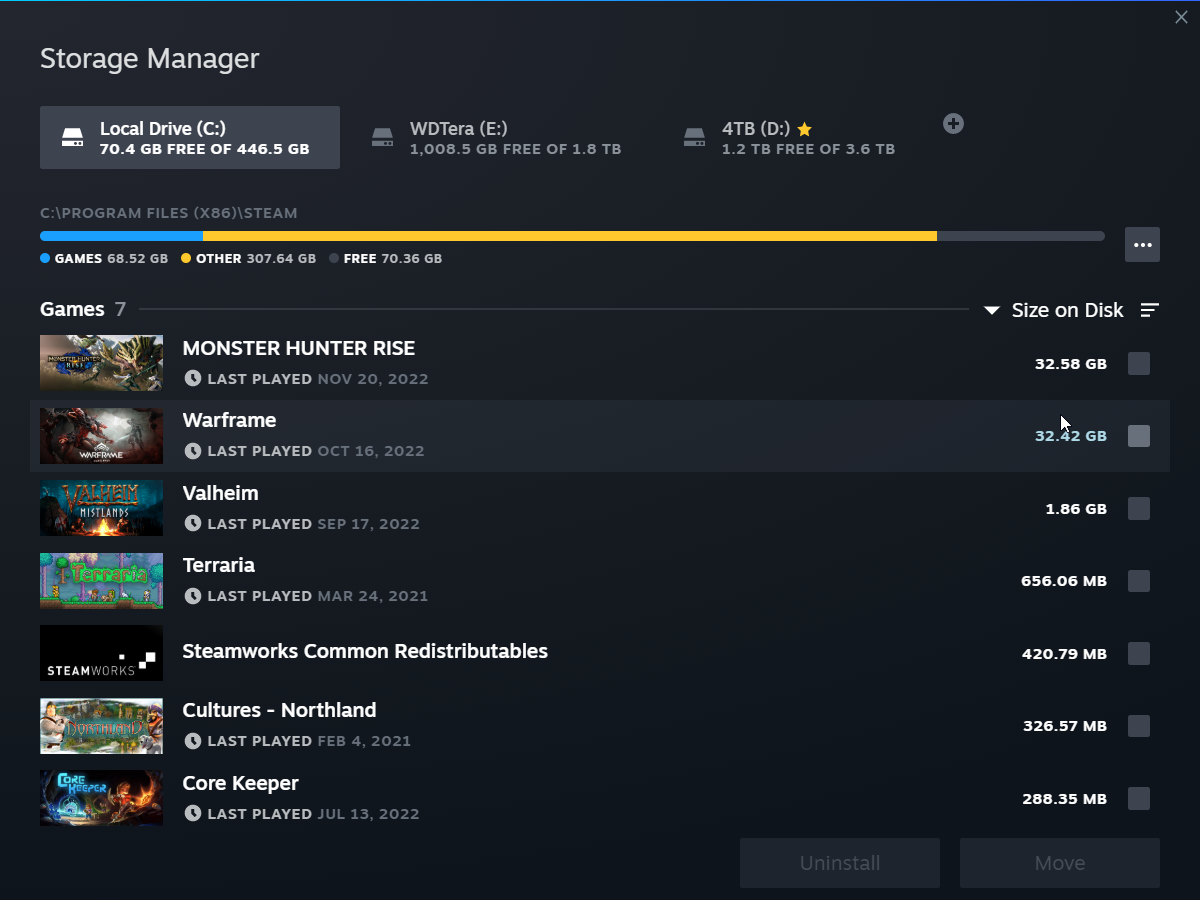Select the Valheim game title
Viewport: 1200px width, 900px height.
220,493
